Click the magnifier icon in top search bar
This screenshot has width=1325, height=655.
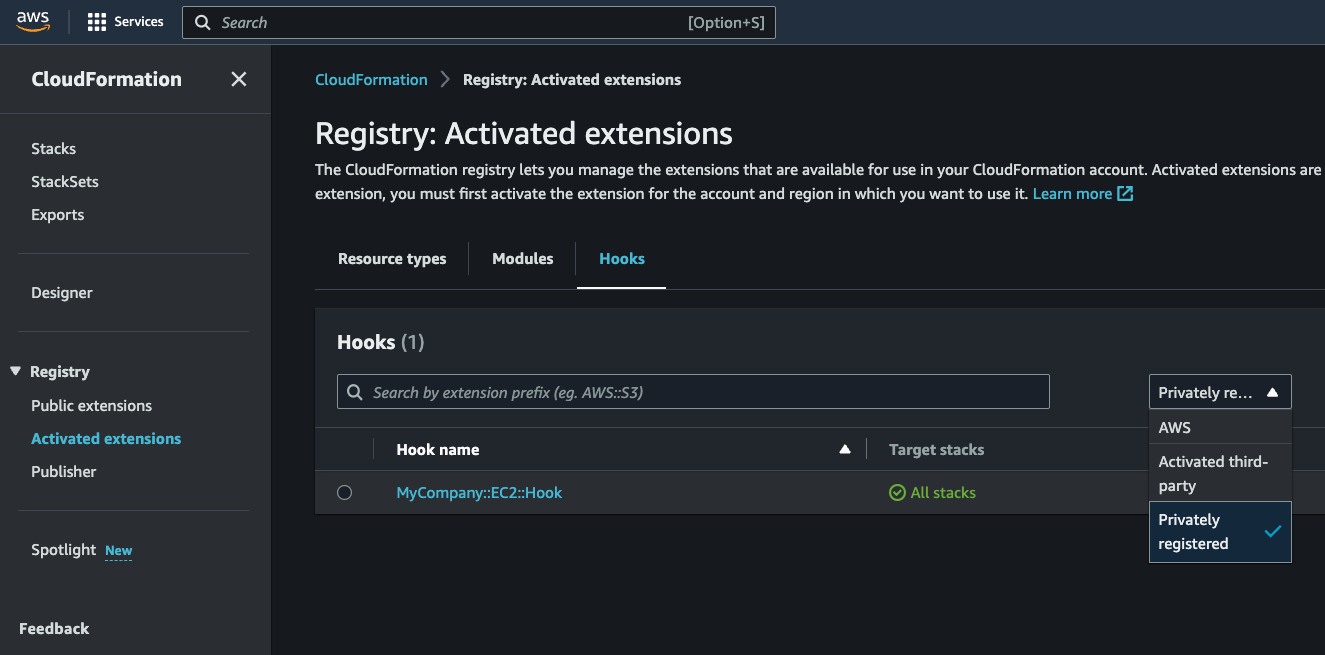[x=202, y=23]
